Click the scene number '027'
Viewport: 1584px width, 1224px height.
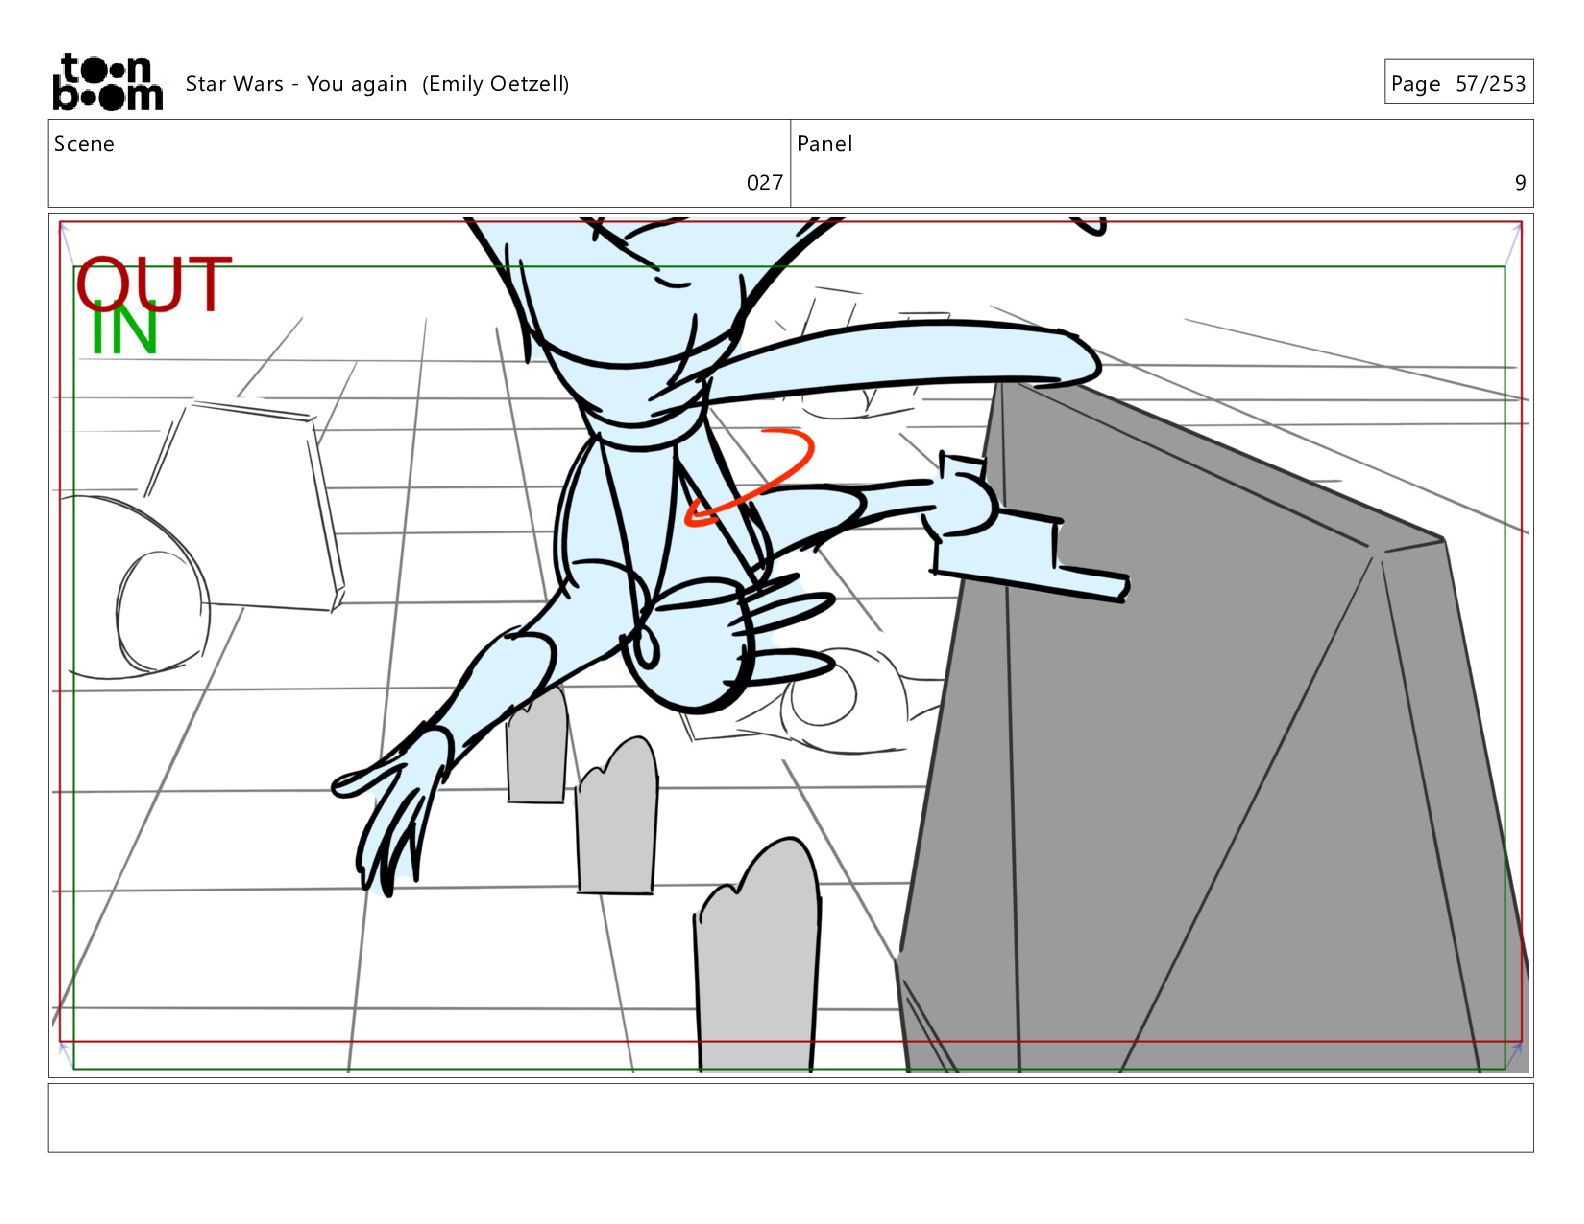pyautogui.click(x=765, y=183)
